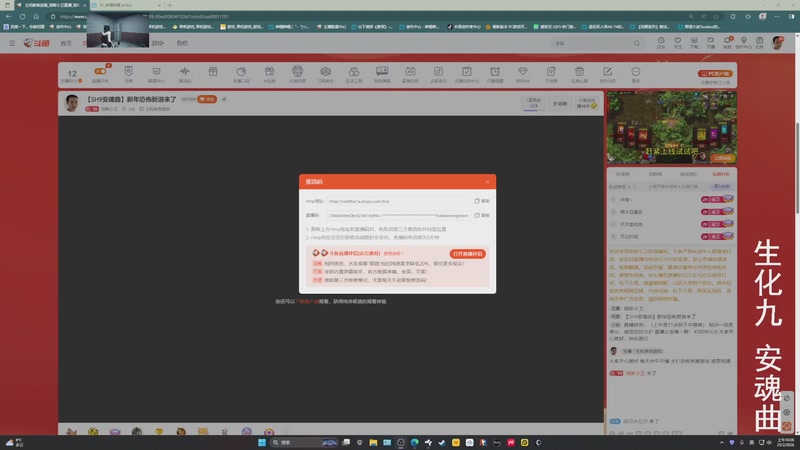Expand the system tray hidden icons chevron
This screenshot has height=450, width=800.
click(721, 442)
